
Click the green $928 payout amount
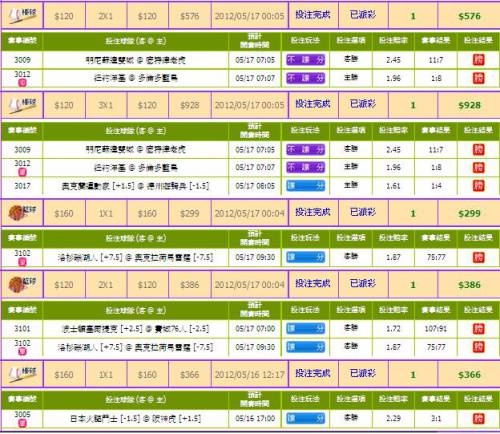[469, 105]
